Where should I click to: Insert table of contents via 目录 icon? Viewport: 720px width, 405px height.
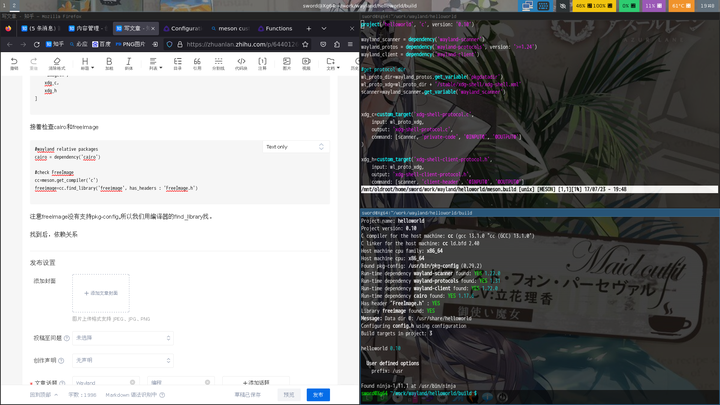(177, 63)
